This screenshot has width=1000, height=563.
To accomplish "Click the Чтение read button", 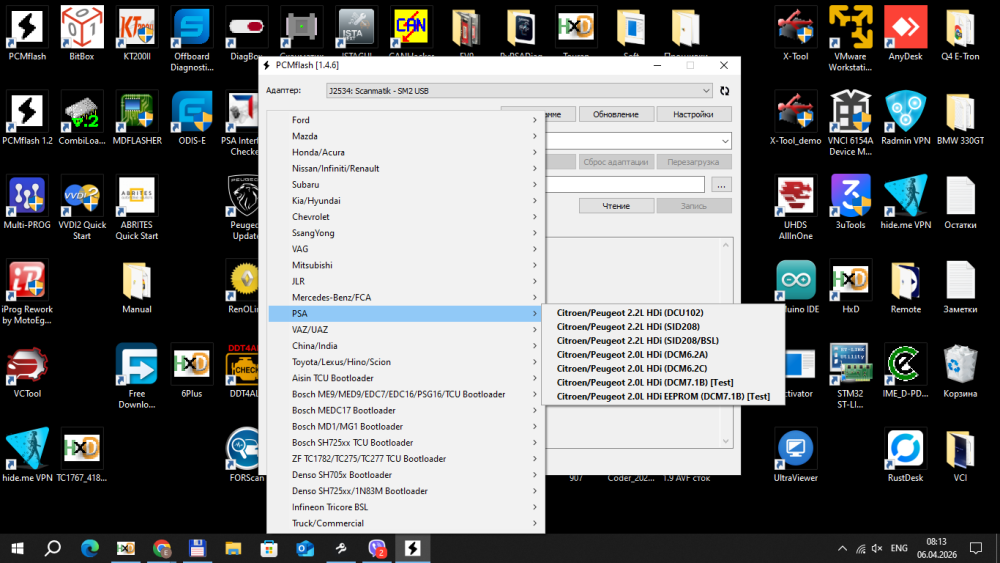I will pyautogui.click(x=615, y=206).
